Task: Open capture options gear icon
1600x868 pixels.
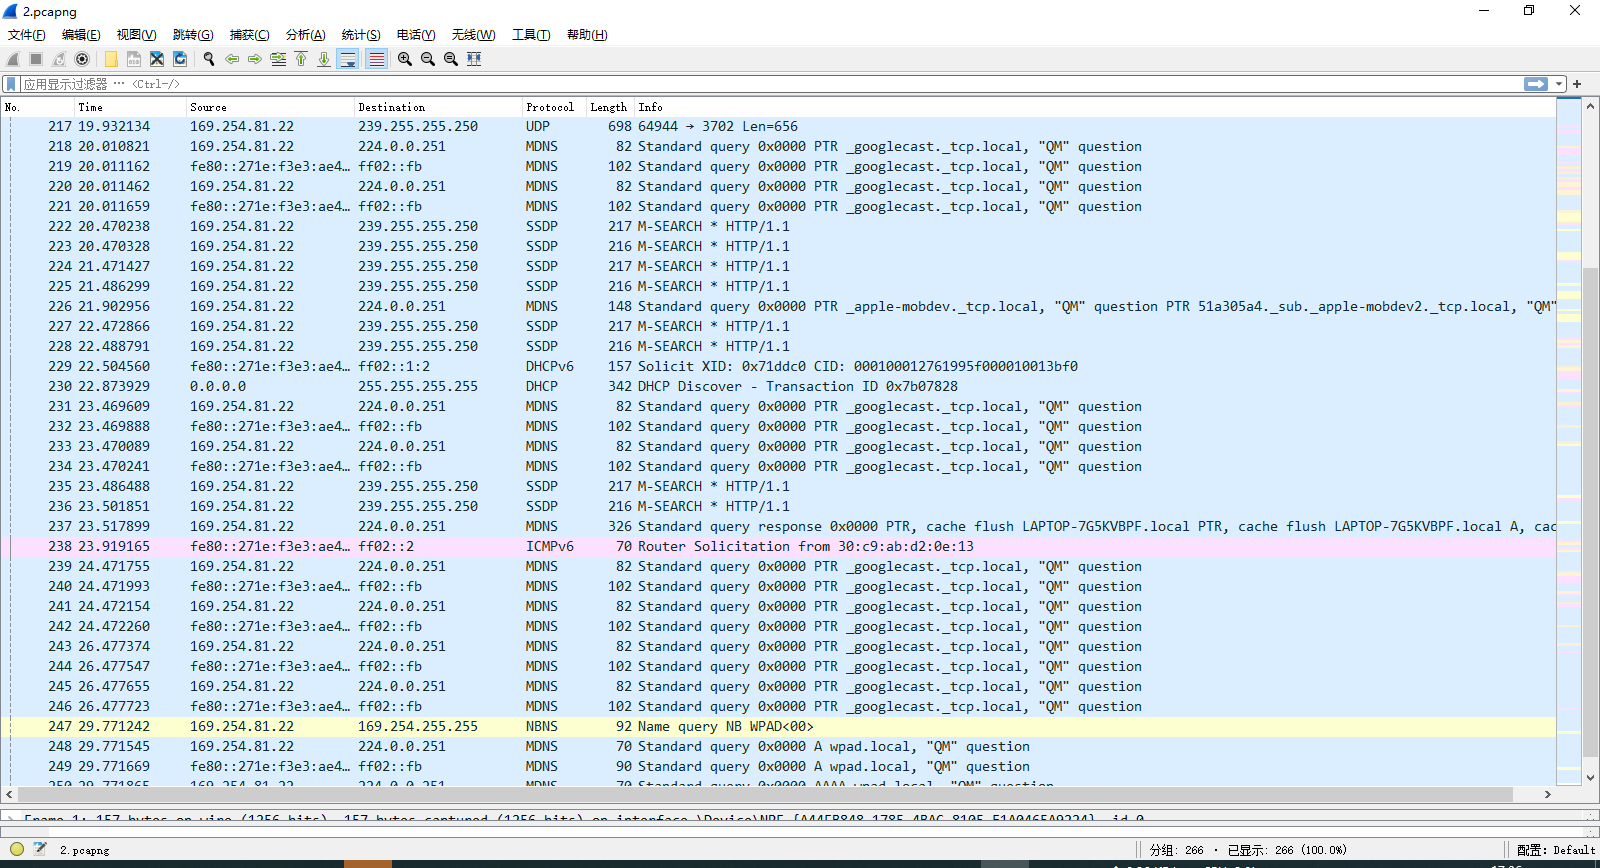Action: [82, 59]
